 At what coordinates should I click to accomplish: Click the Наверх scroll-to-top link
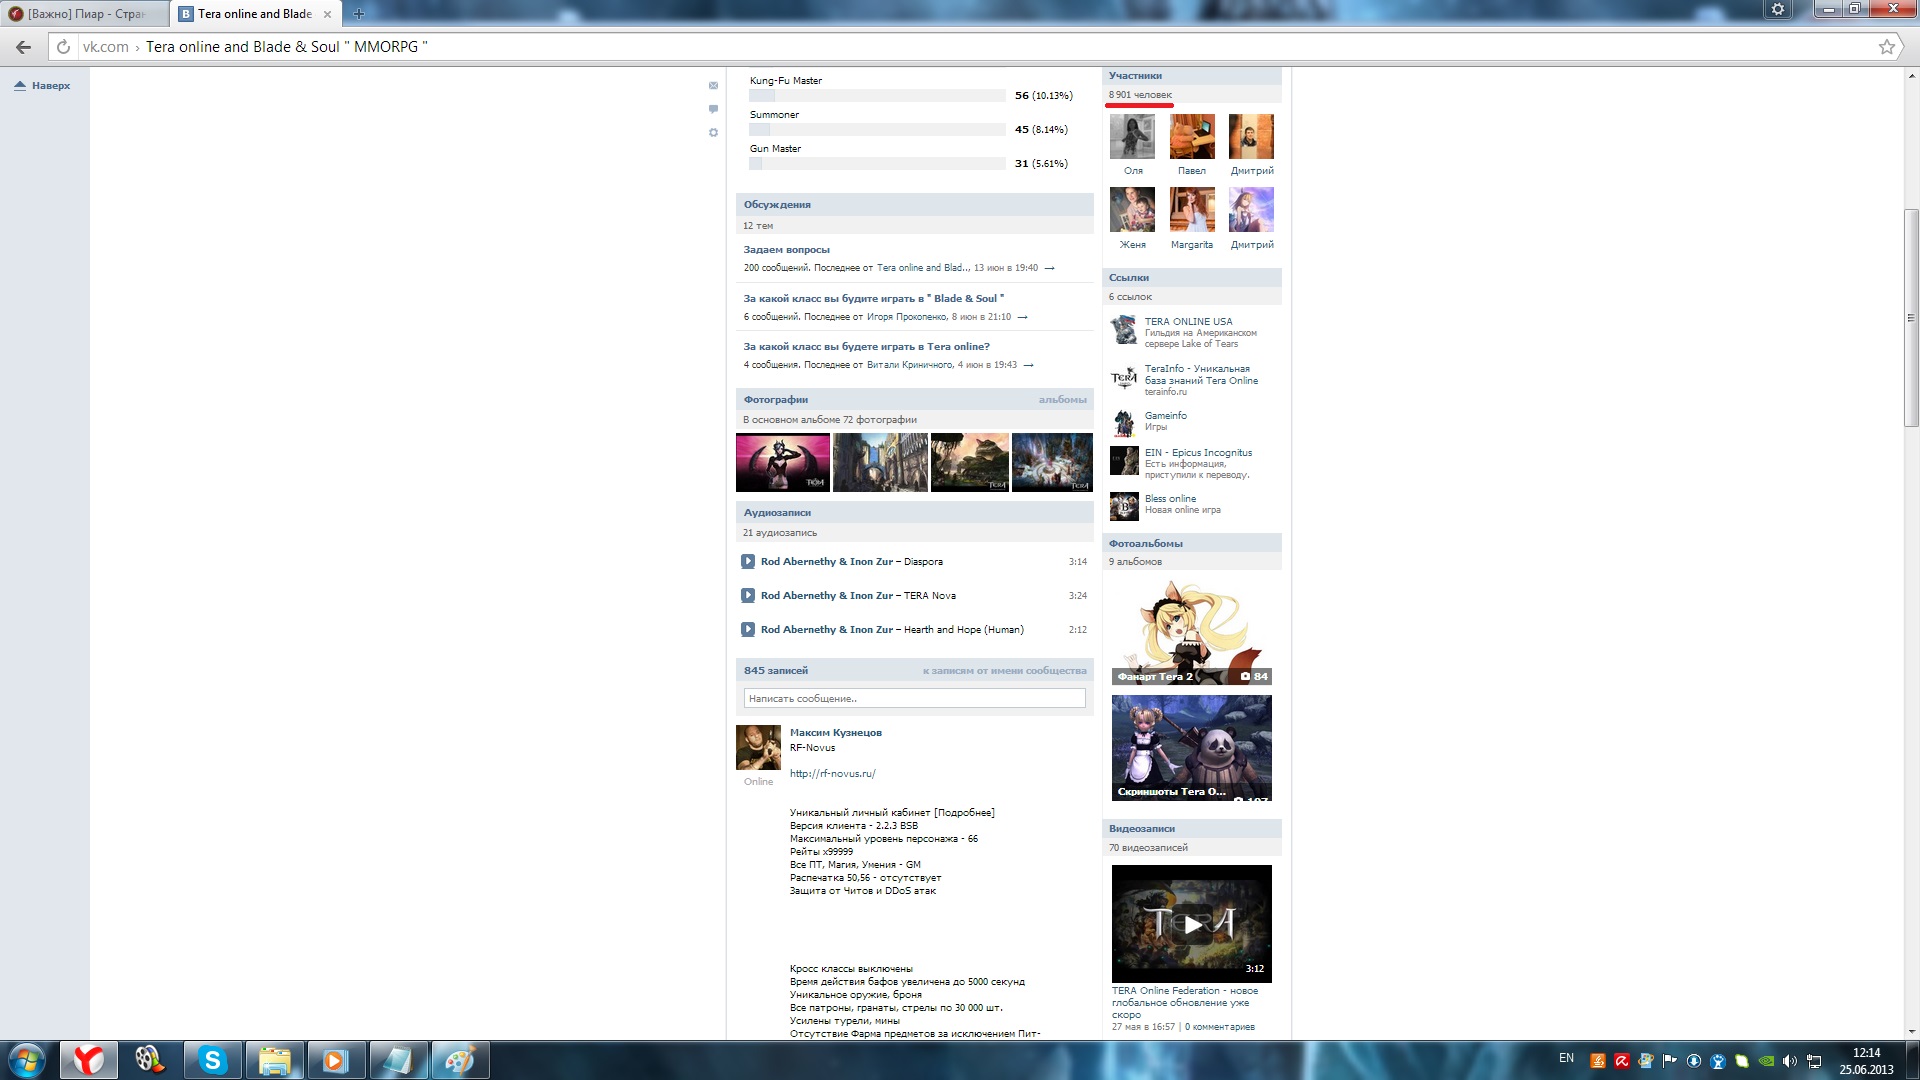[x=50, y=86]
